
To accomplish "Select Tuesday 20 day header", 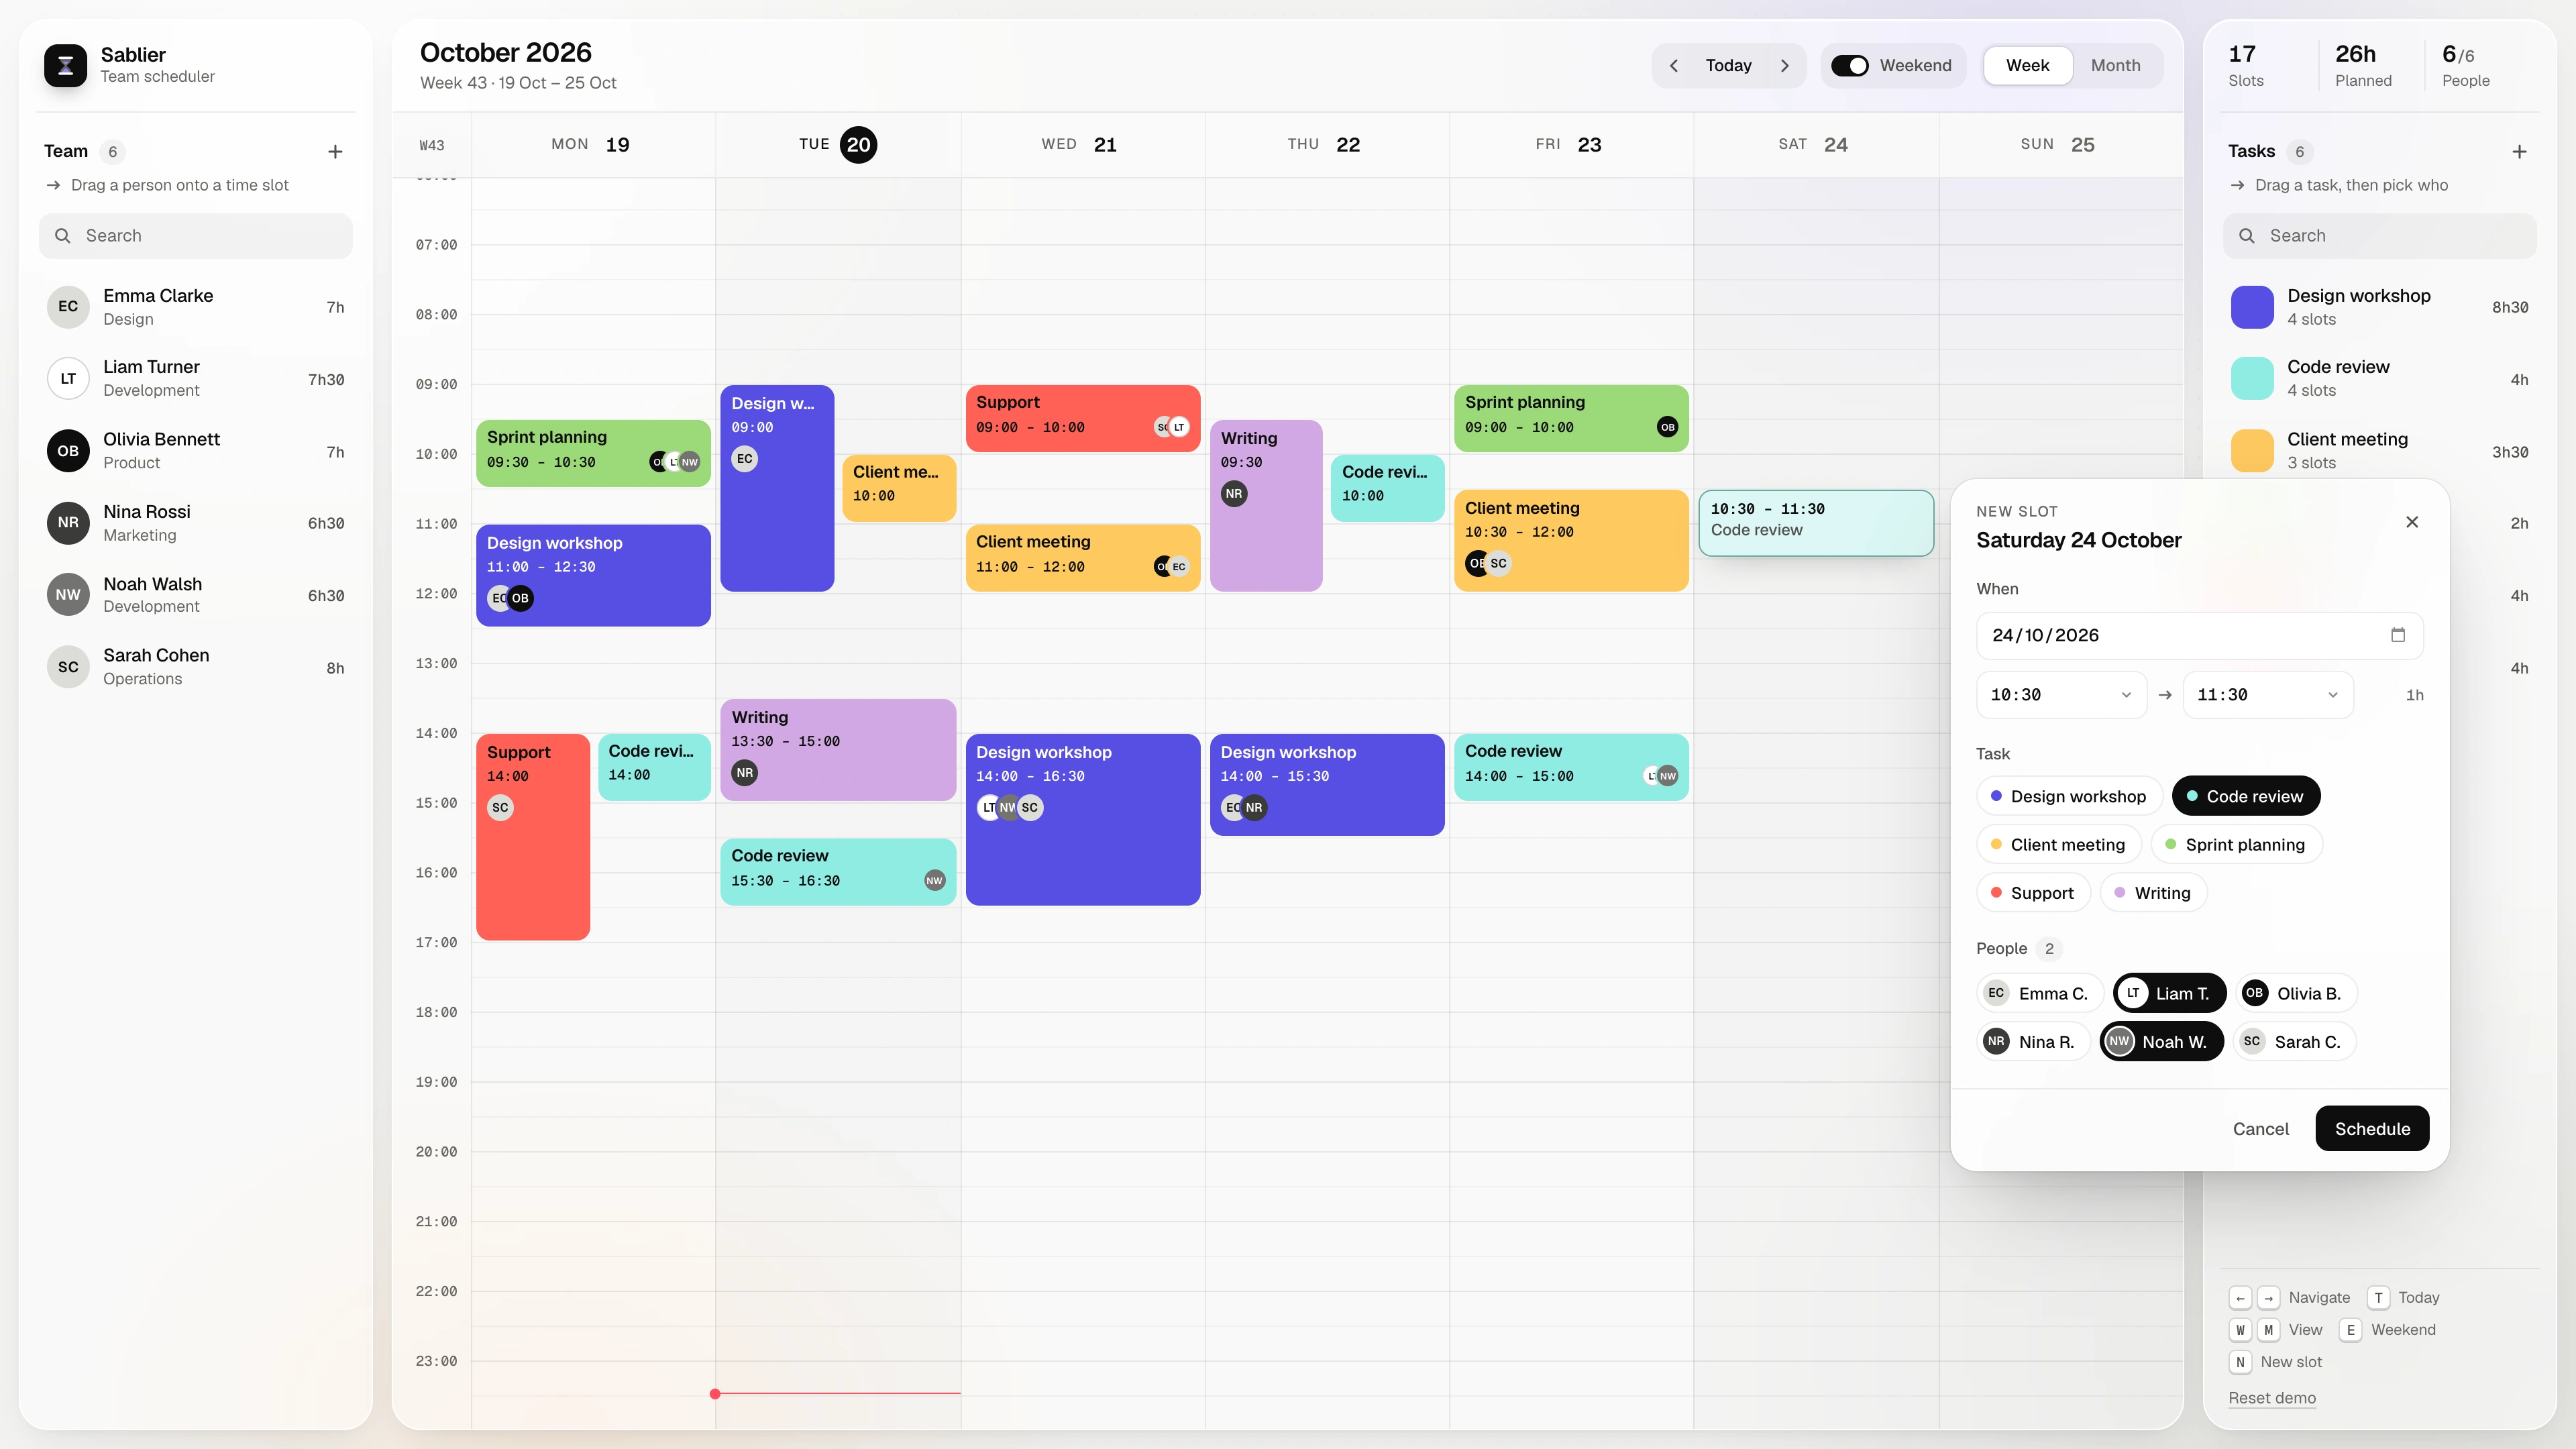I will click(838, 145).
